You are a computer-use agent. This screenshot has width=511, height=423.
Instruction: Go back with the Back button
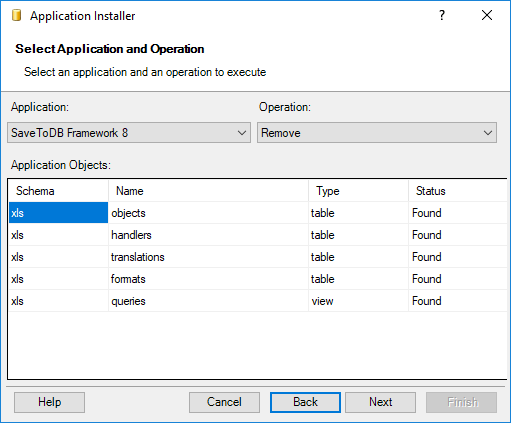(305, 402)
